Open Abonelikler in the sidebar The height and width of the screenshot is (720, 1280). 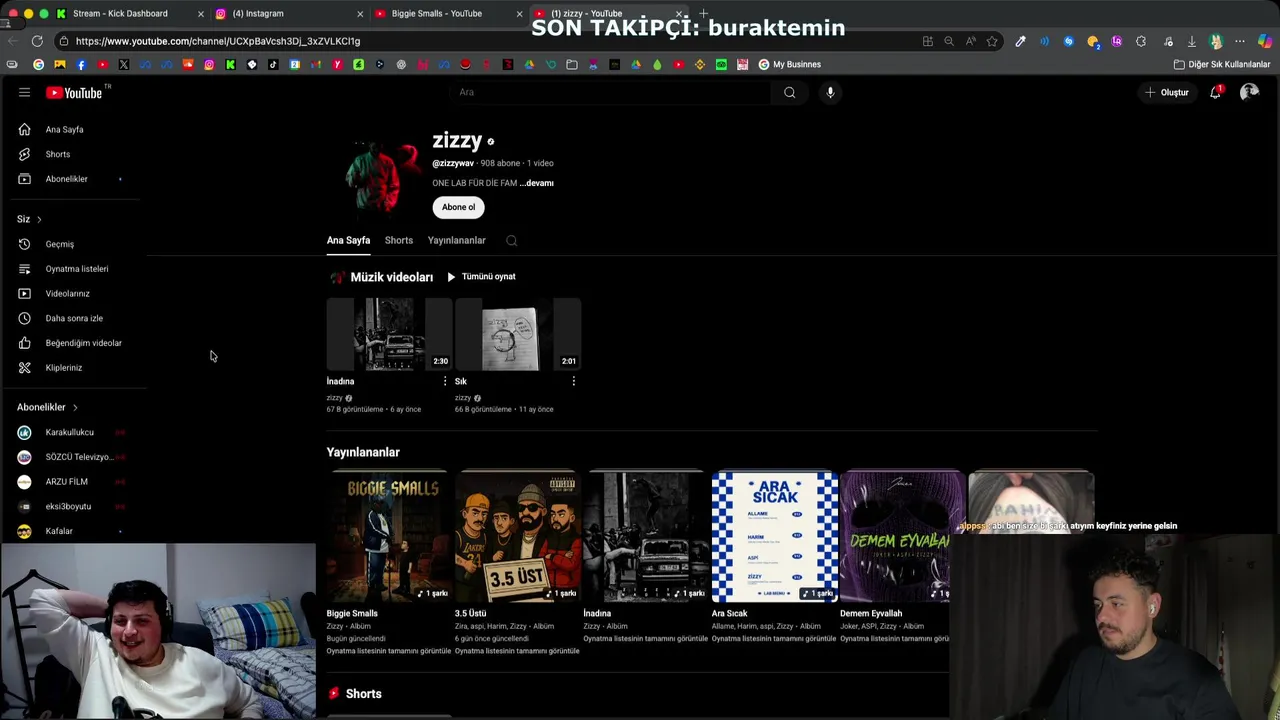pos(66,179)
